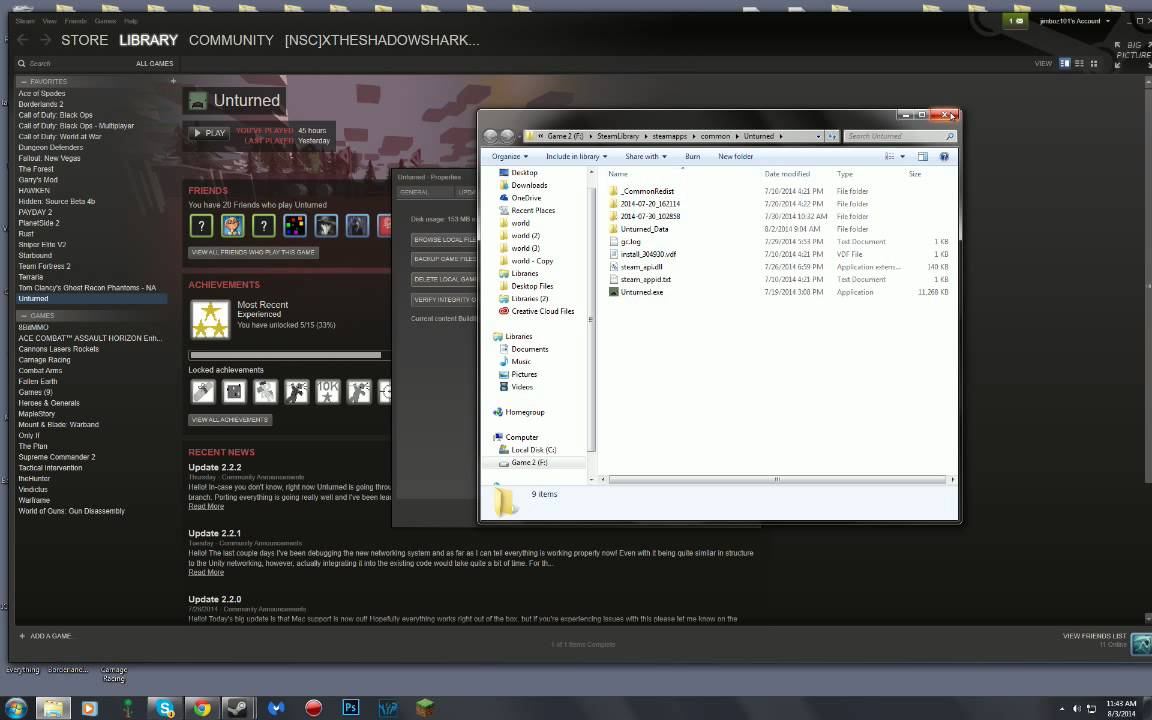Select Terraria in favorites list
The image size is (1152, 720).
31,278
